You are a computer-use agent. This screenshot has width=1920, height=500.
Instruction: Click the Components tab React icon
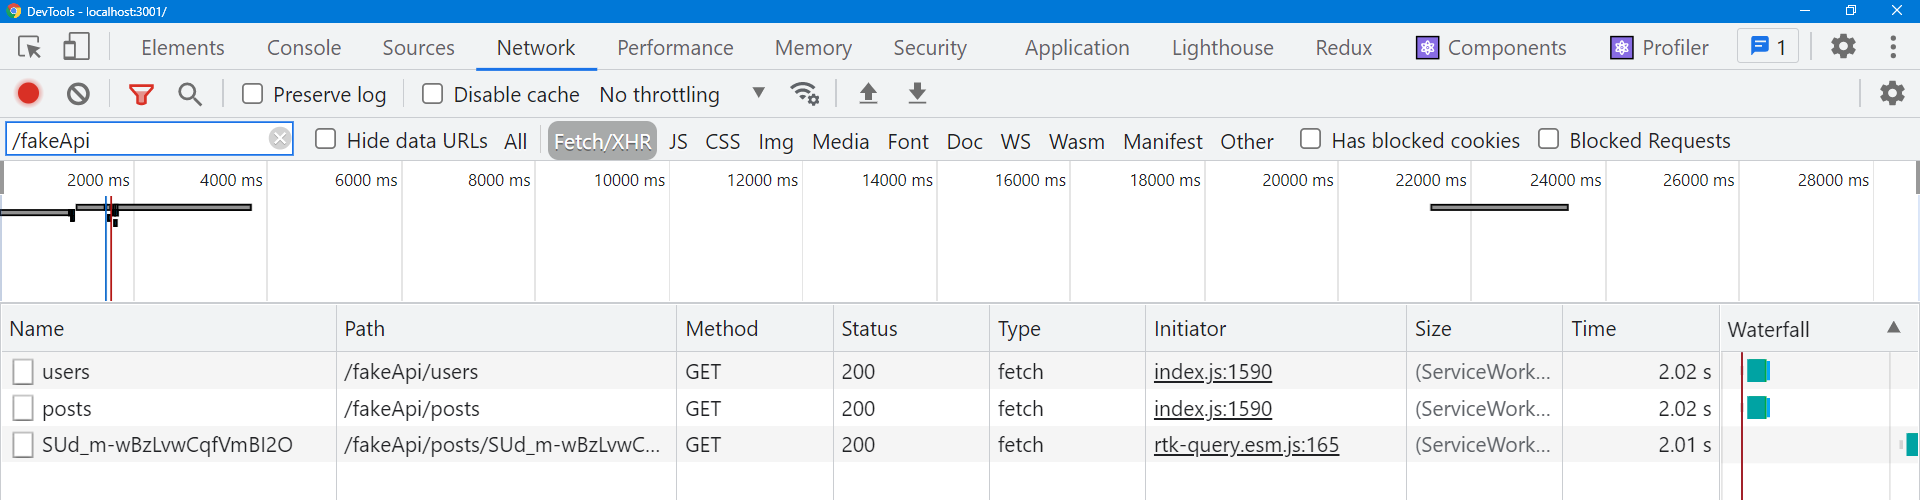click(1427, 47)
